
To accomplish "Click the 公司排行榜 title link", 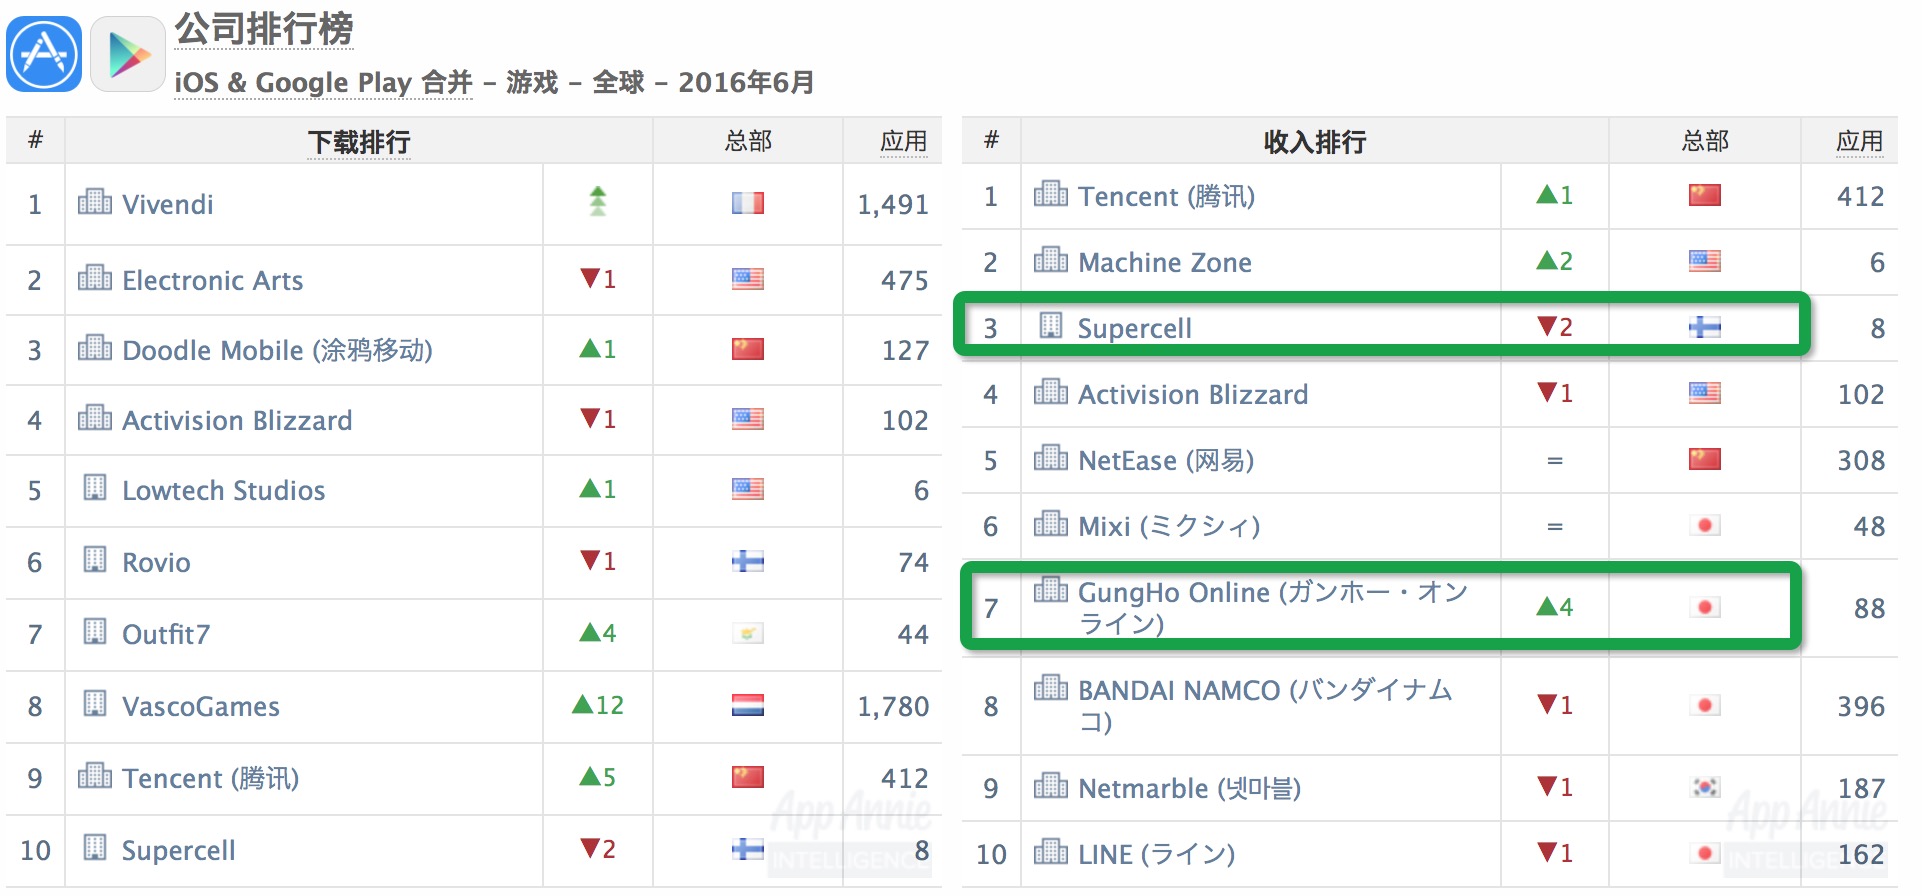I will 264,29.
